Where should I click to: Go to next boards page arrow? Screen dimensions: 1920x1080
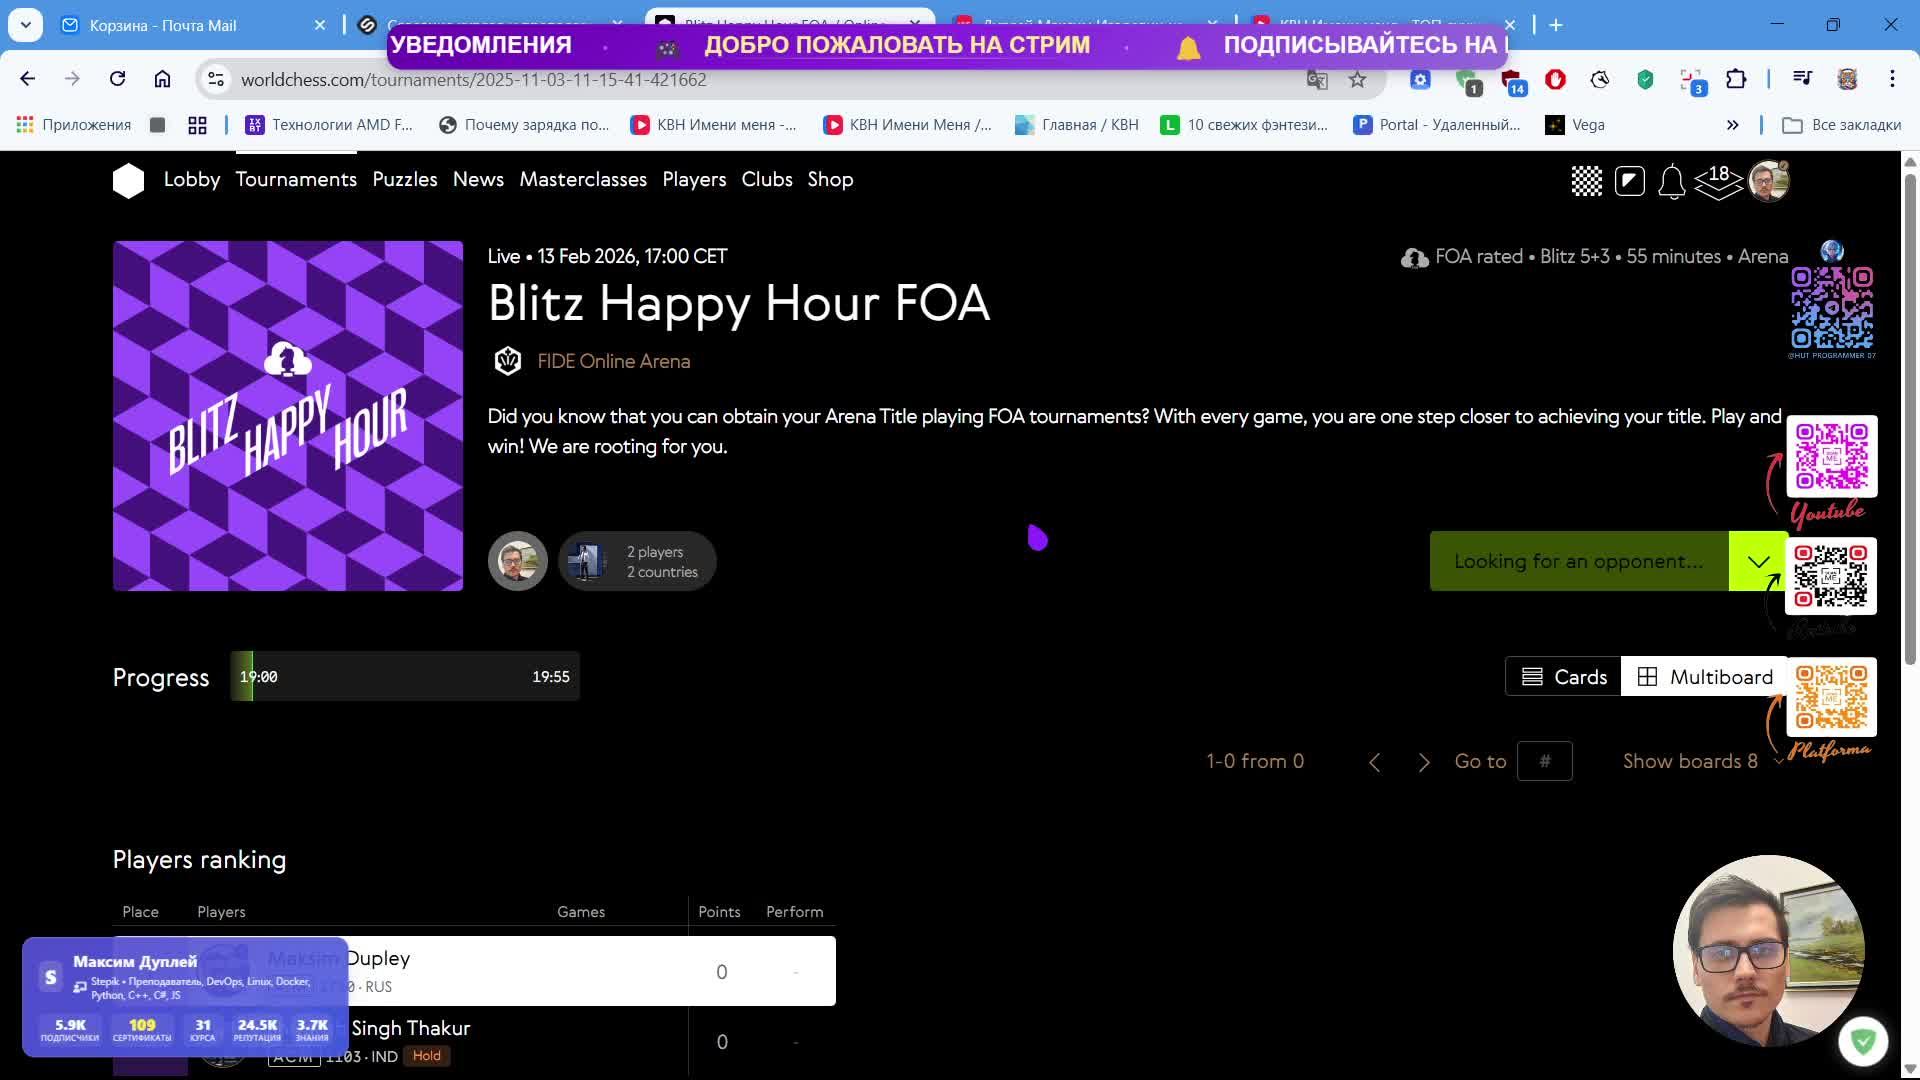[x=1424, y=762]
